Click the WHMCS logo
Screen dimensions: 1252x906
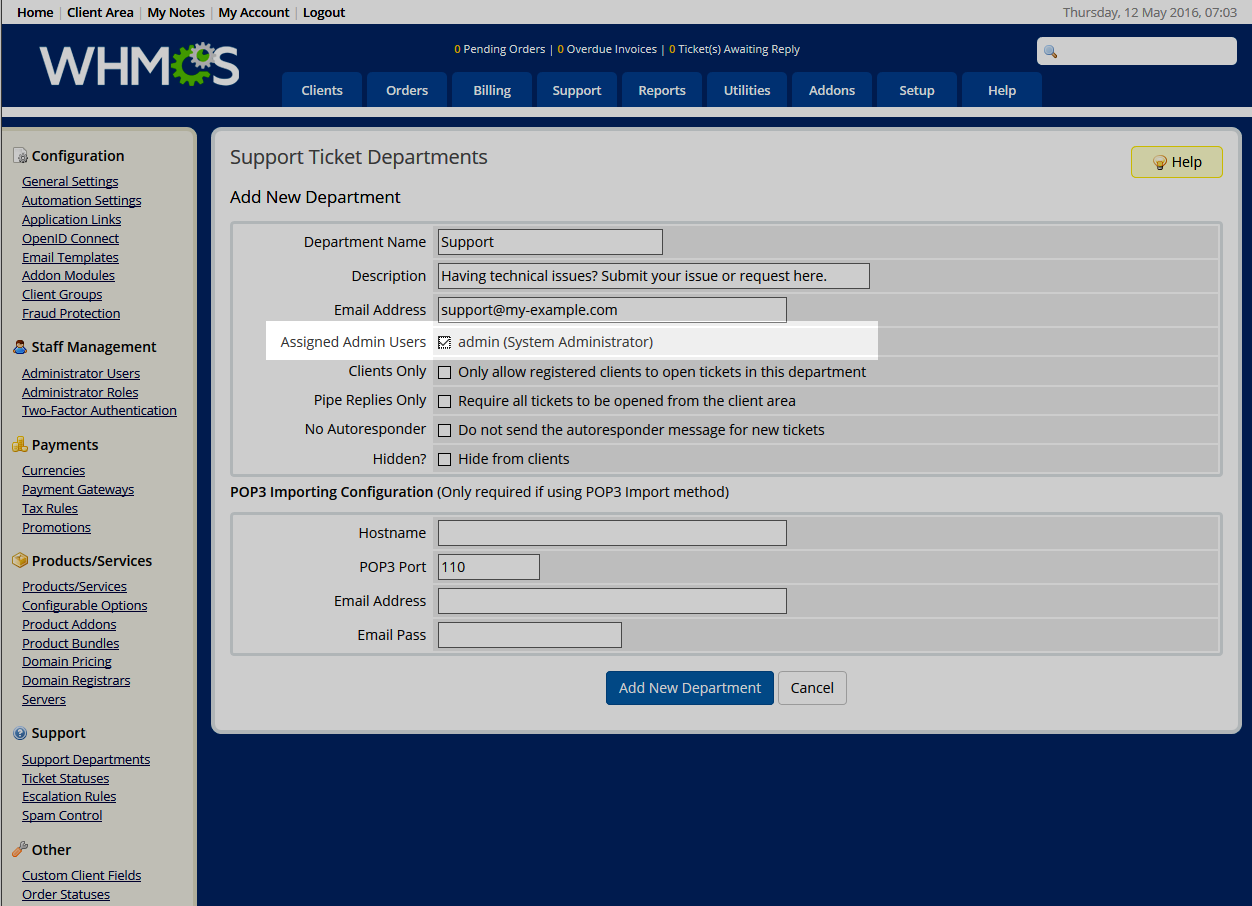tap(139, 66)
